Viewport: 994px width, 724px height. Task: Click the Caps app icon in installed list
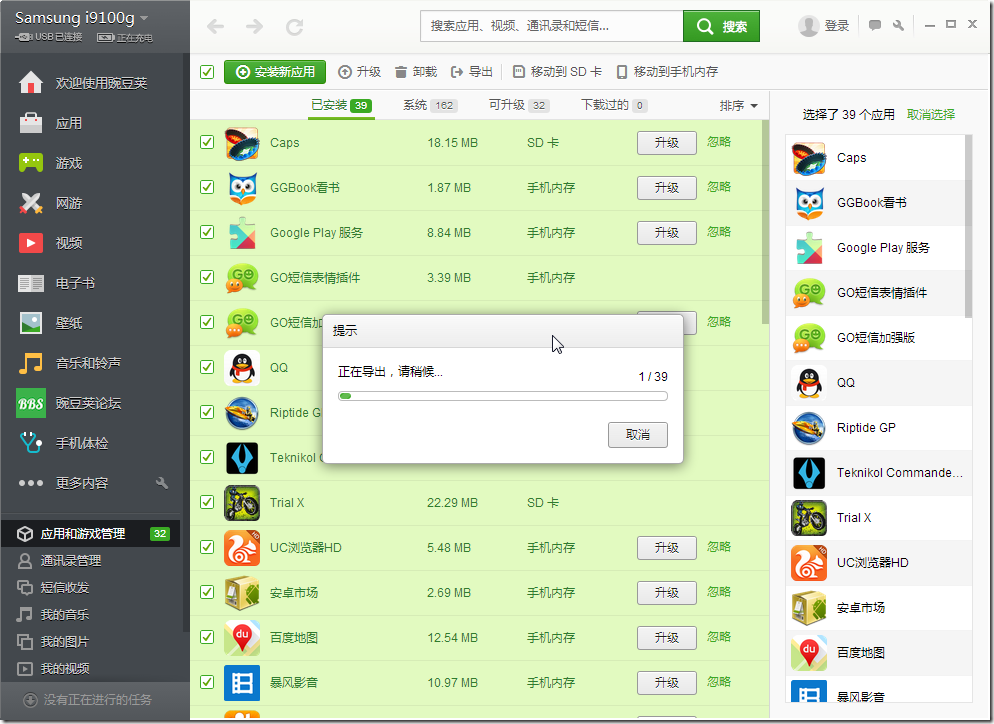coord(242,143)
